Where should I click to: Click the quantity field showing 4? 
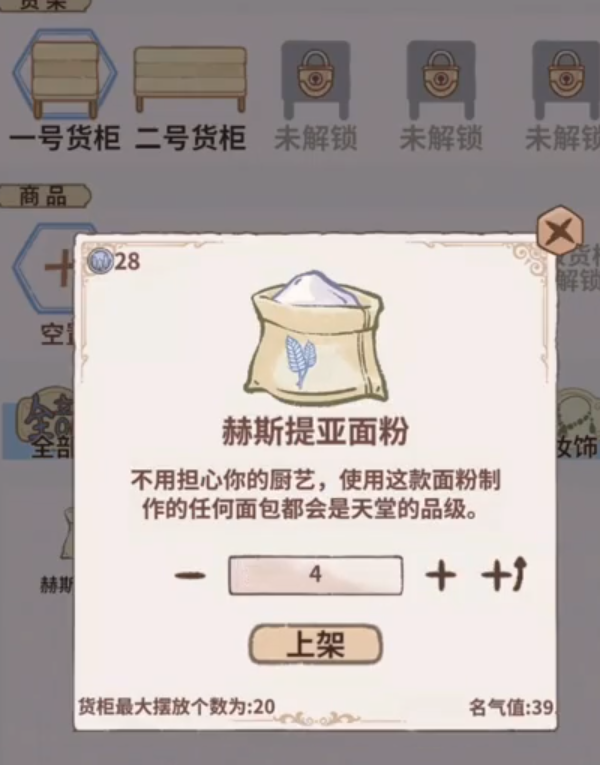tap(316, 575)
